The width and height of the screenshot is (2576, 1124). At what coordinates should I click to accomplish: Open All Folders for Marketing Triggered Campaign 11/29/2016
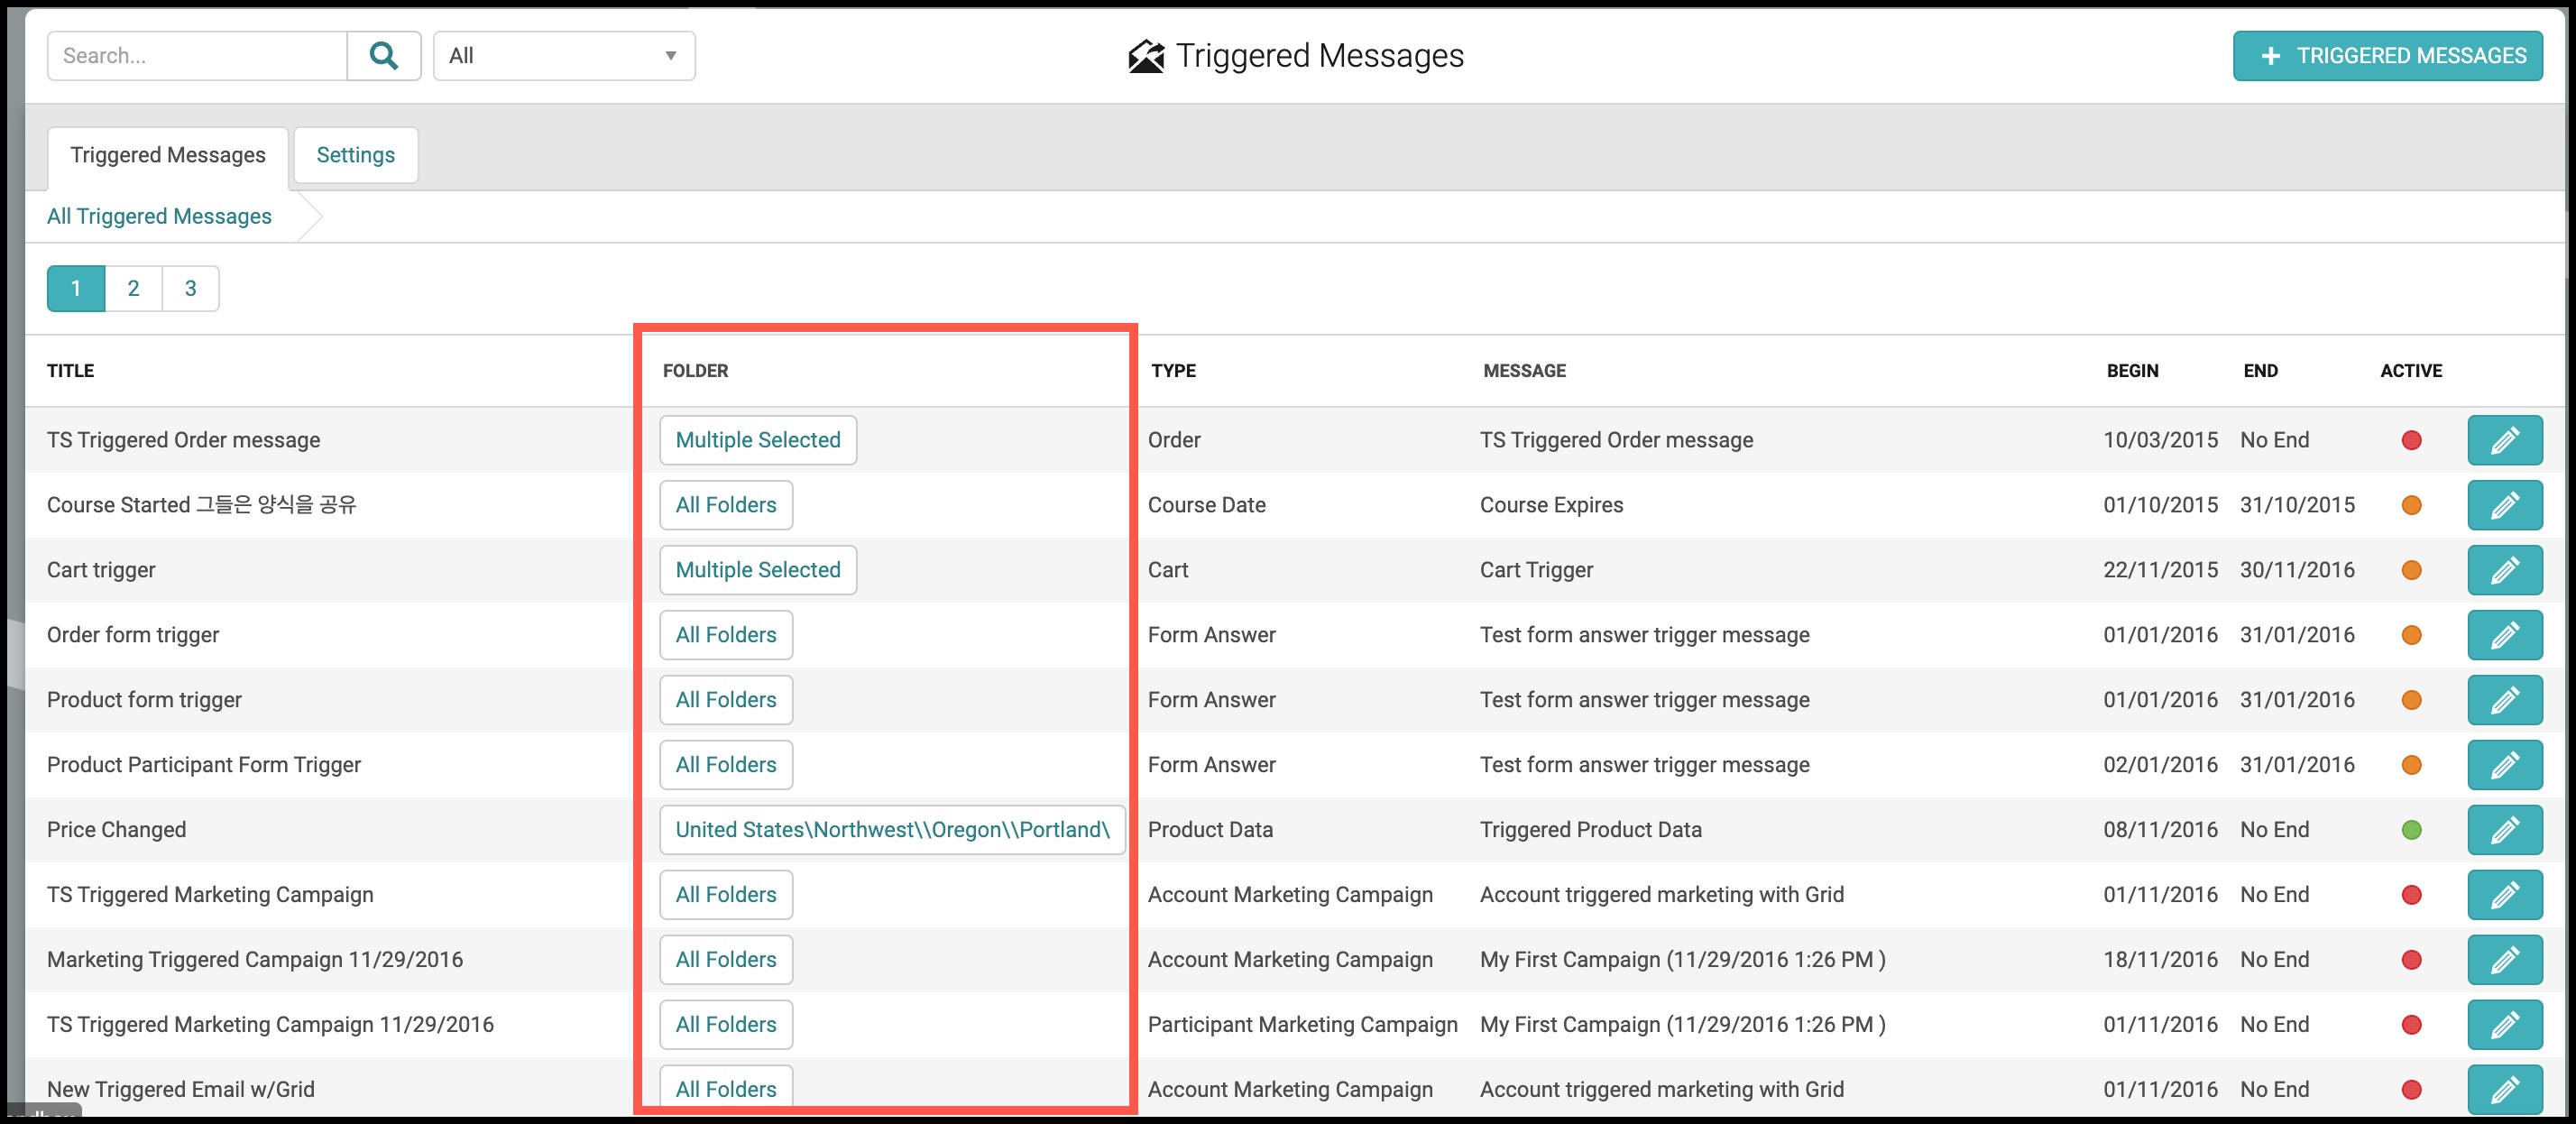coord(726,960)
